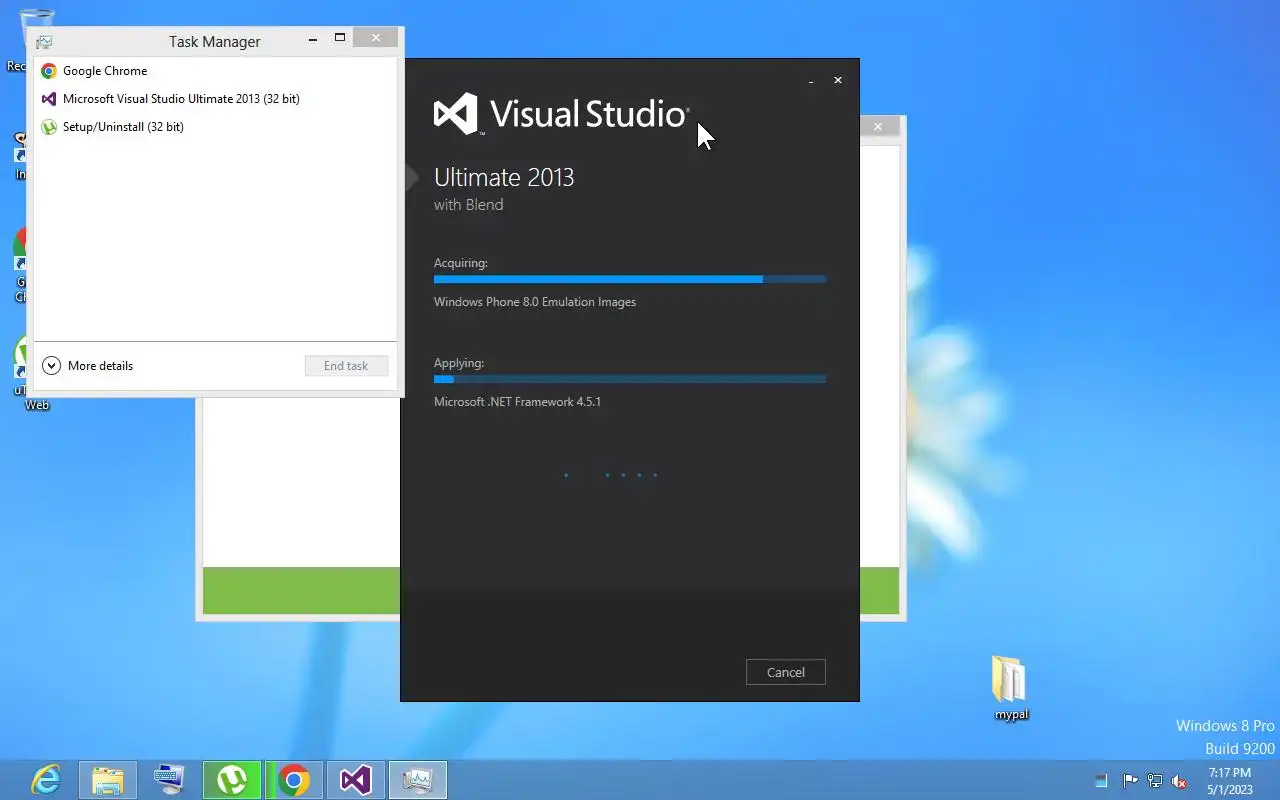Open the mypal folder on desktop
The width and height of the screenshot is (1280, 800).
click(1011, 688)
